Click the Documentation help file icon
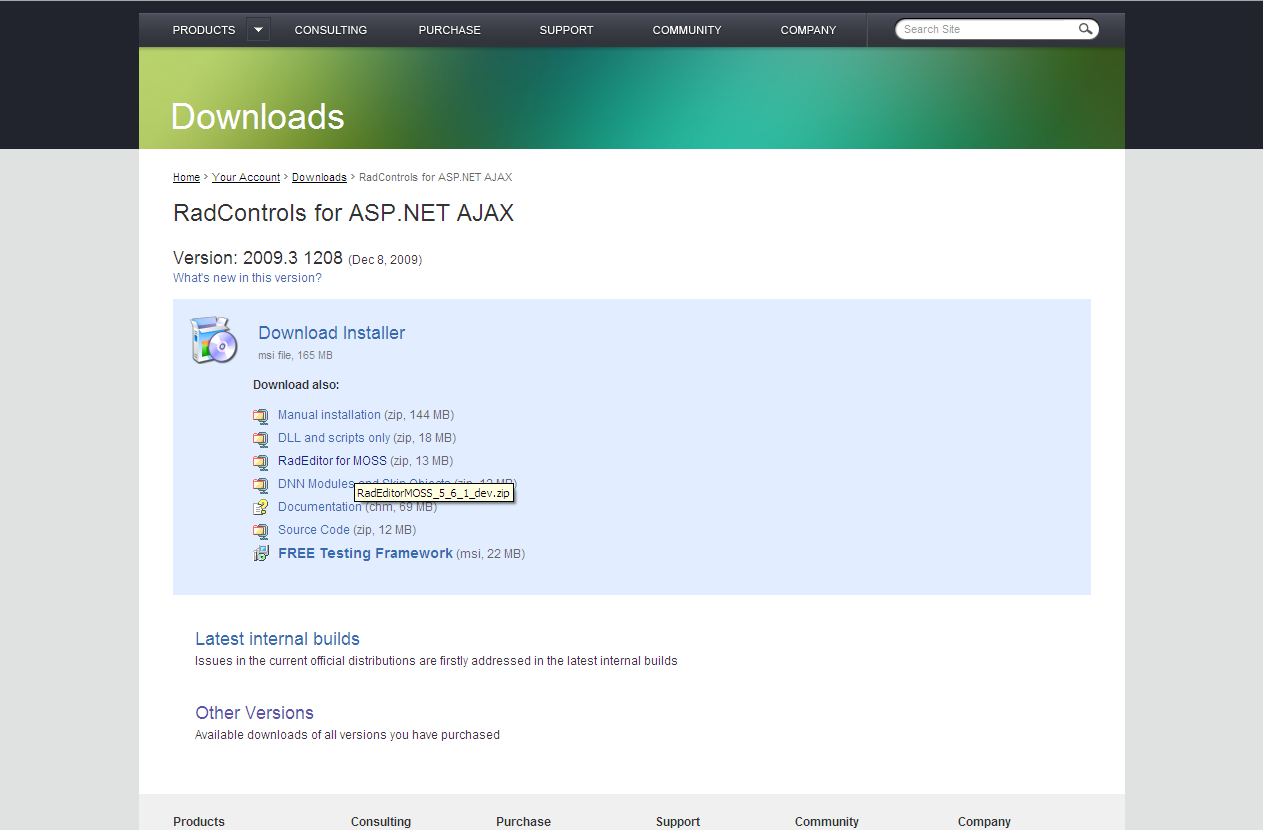 click(261, 507)
